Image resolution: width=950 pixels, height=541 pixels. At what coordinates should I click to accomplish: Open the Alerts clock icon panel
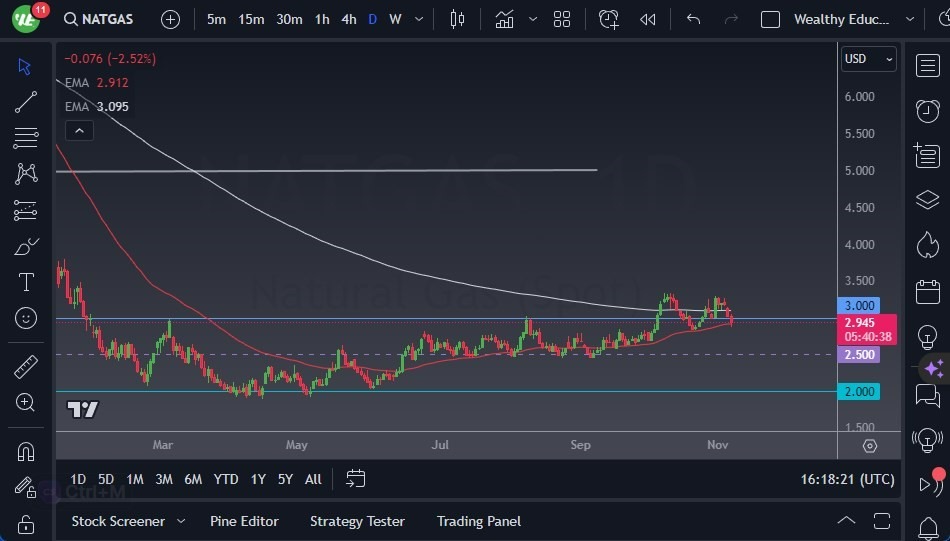coord(927,110)
